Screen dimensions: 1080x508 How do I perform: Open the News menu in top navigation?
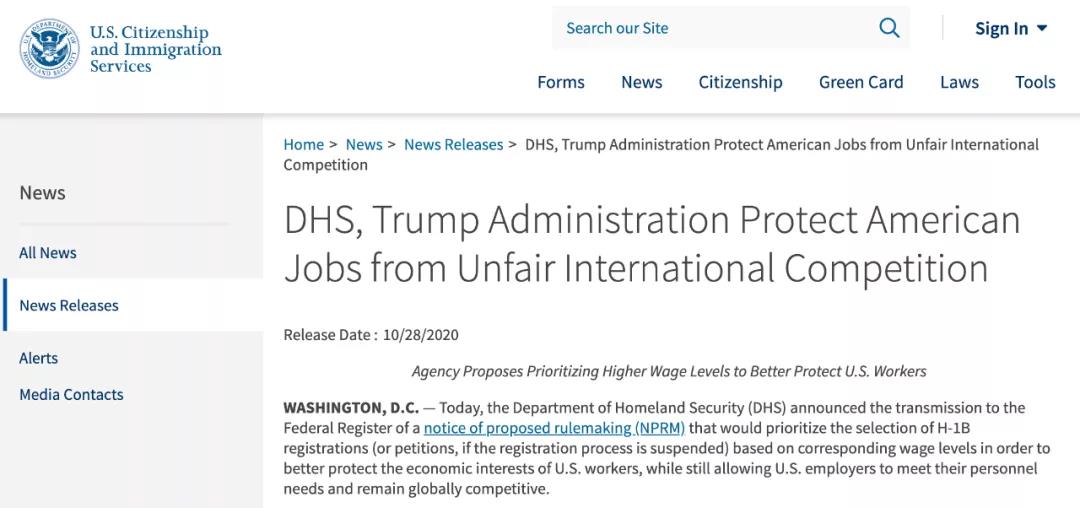641,83
